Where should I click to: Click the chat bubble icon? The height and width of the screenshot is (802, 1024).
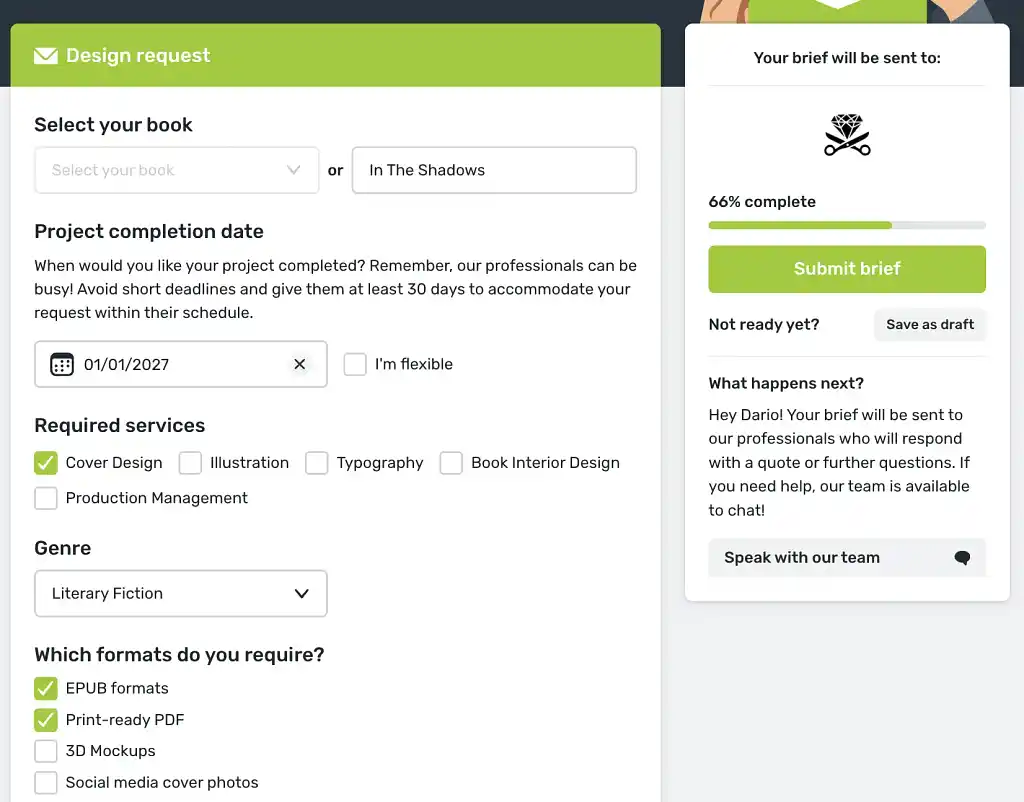[962, 558]
